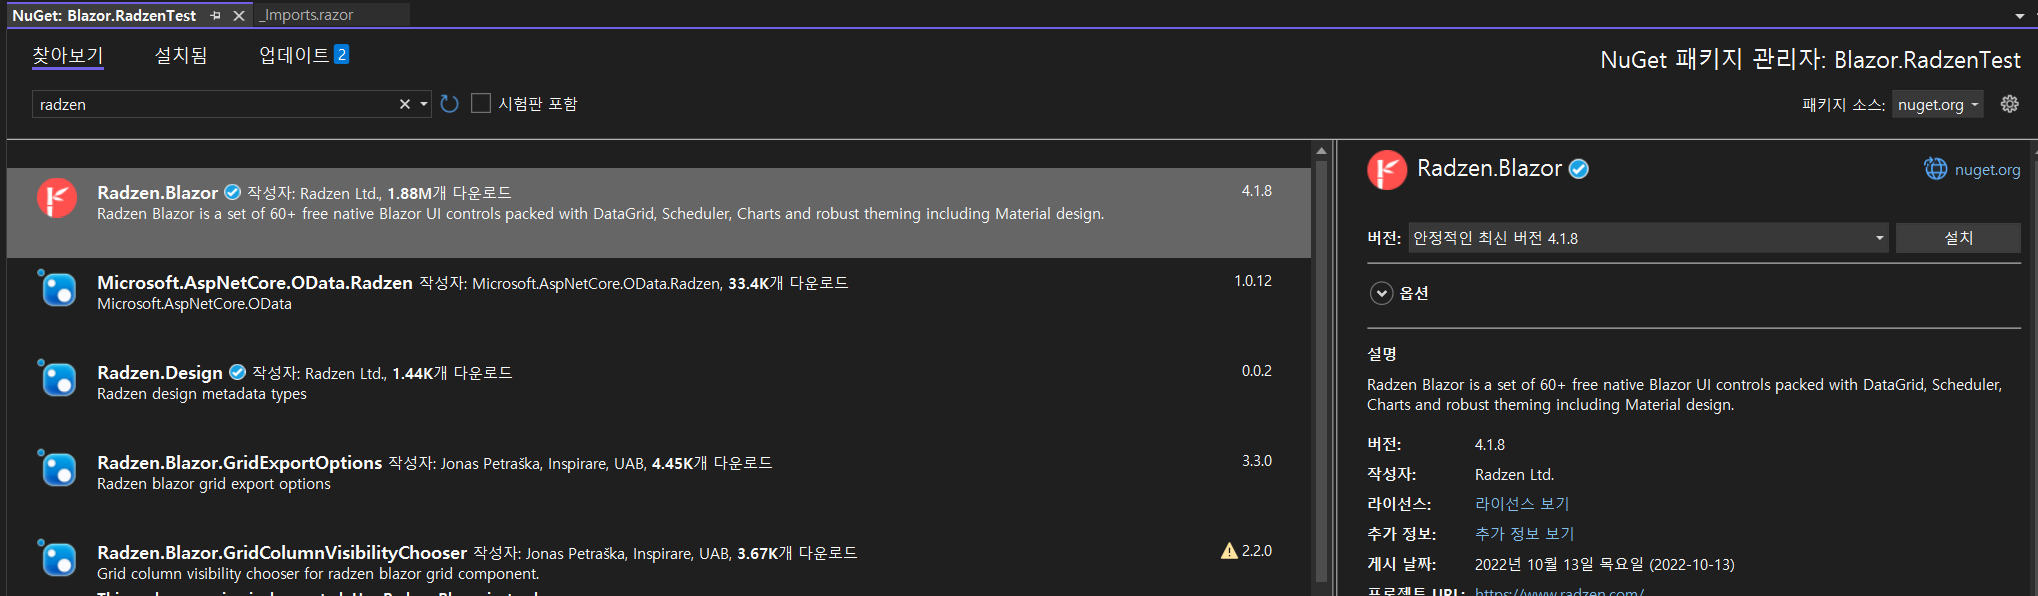
Task: Select Radzen.Blazor.GridColumnVisibilityChooser package title
Action: (x=282, y=552)
